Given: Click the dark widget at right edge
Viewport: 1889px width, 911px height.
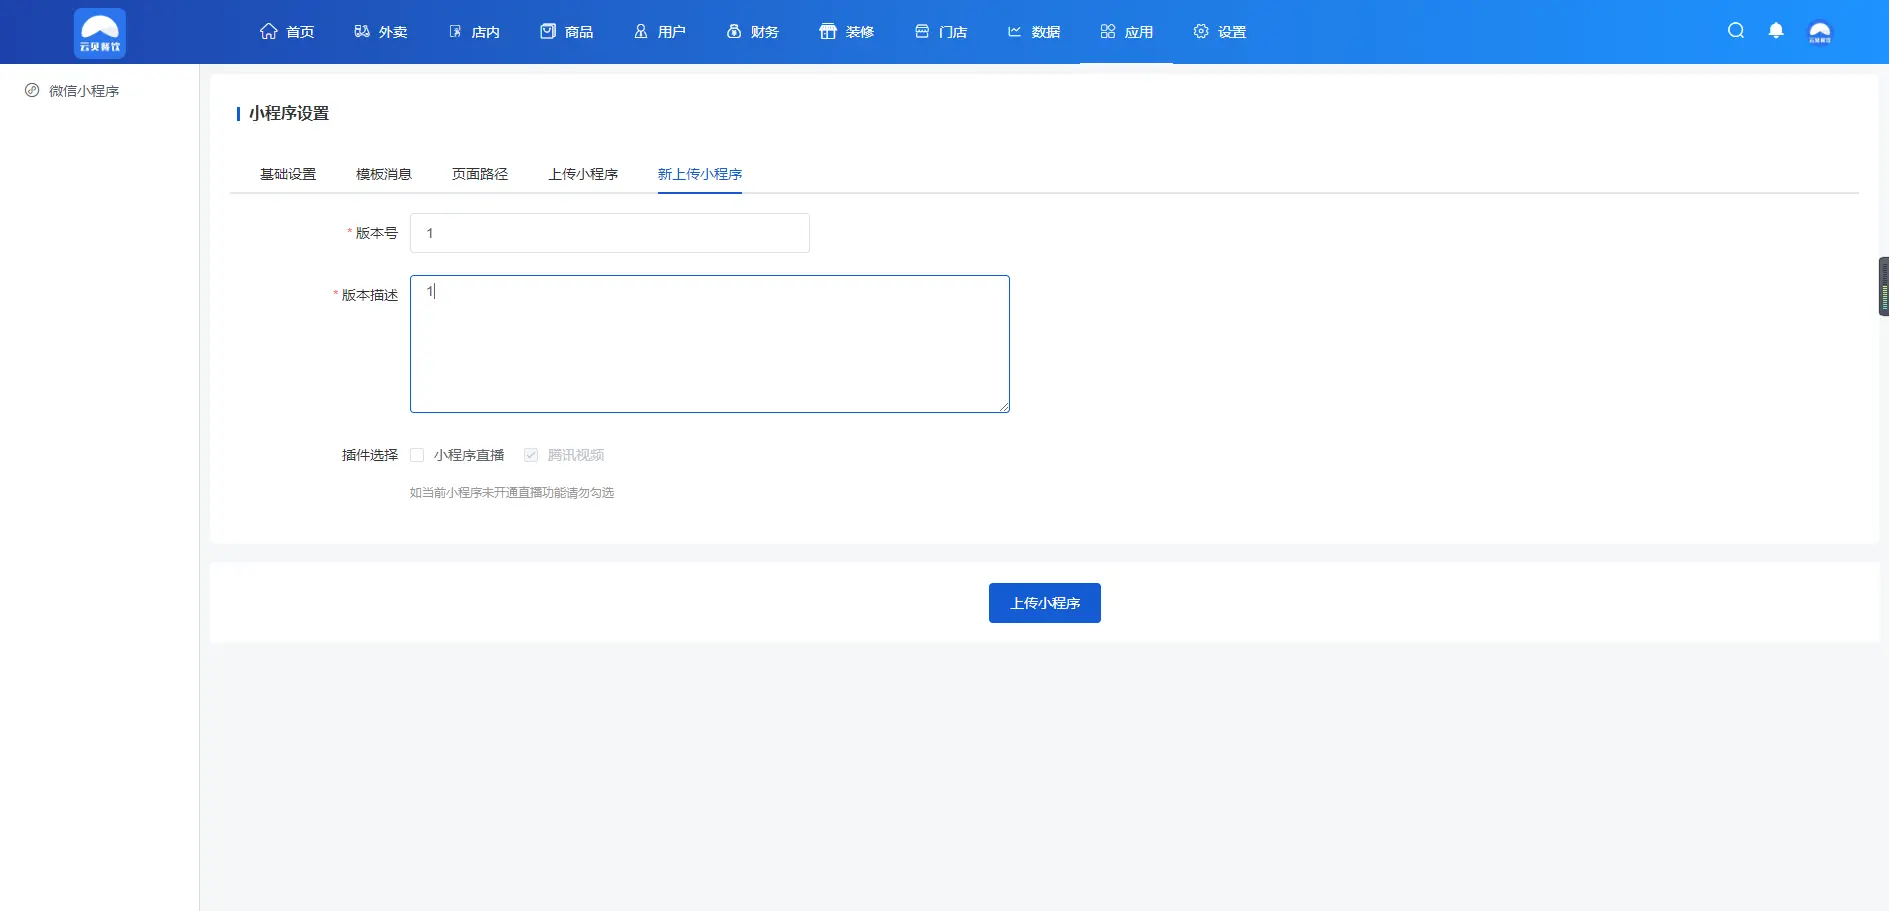Looking at the screenshot, I should (x=1883, y=287).
